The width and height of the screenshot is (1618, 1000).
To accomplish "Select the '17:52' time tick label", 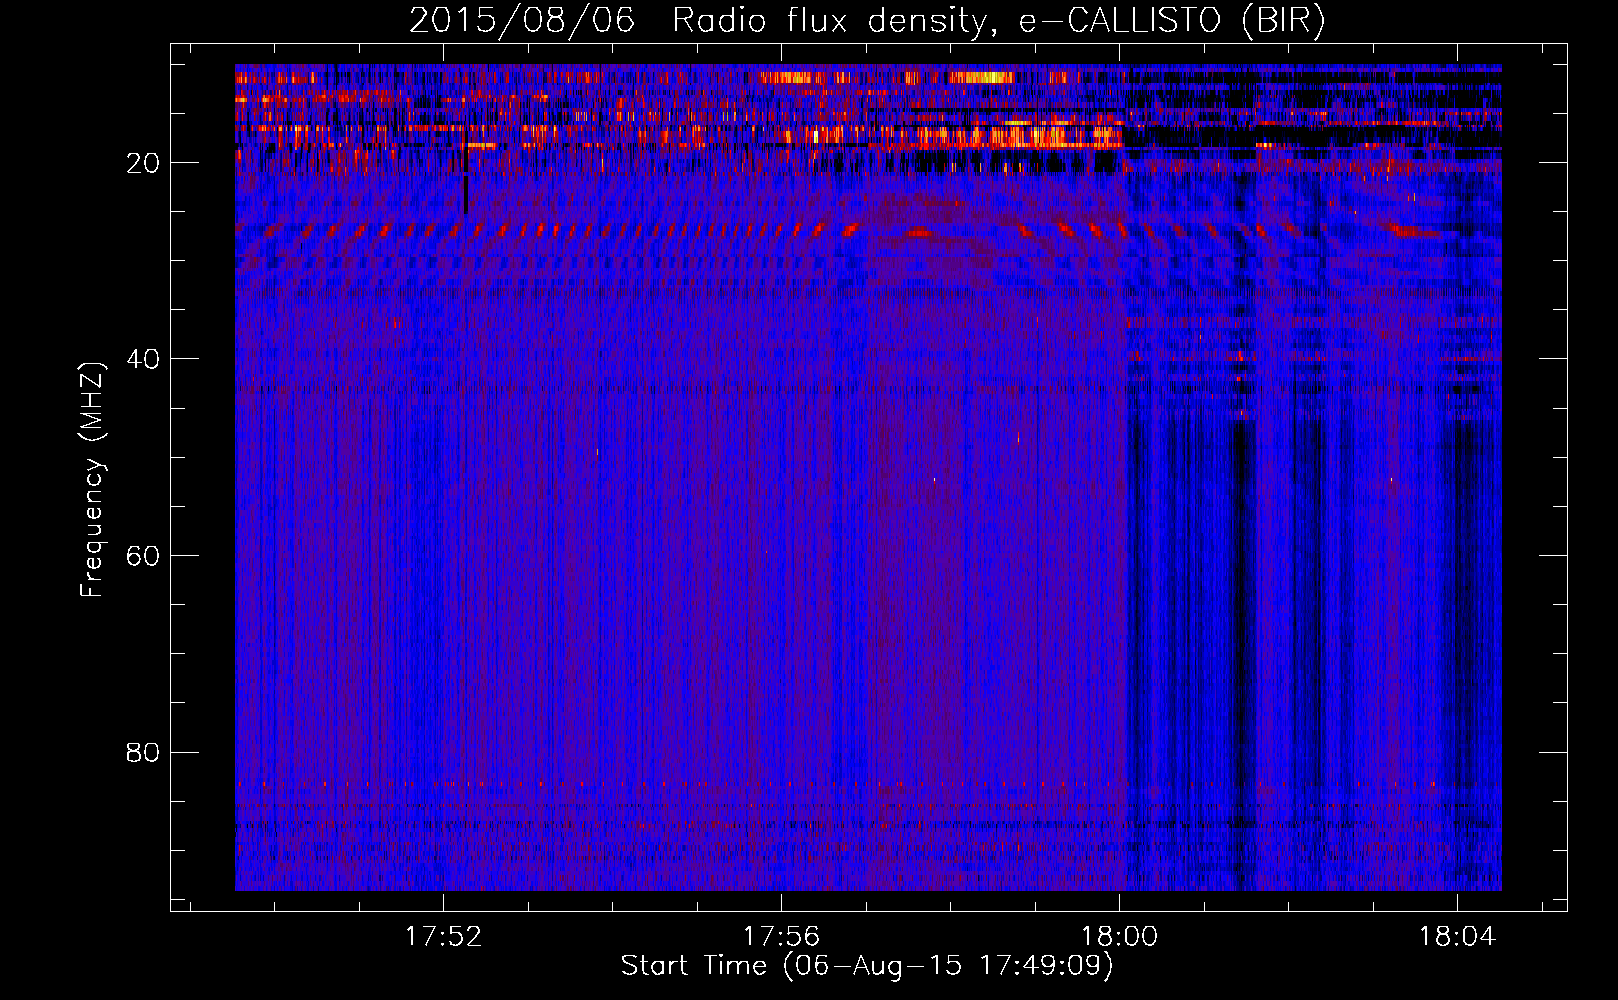I will [x=443, y=937].
